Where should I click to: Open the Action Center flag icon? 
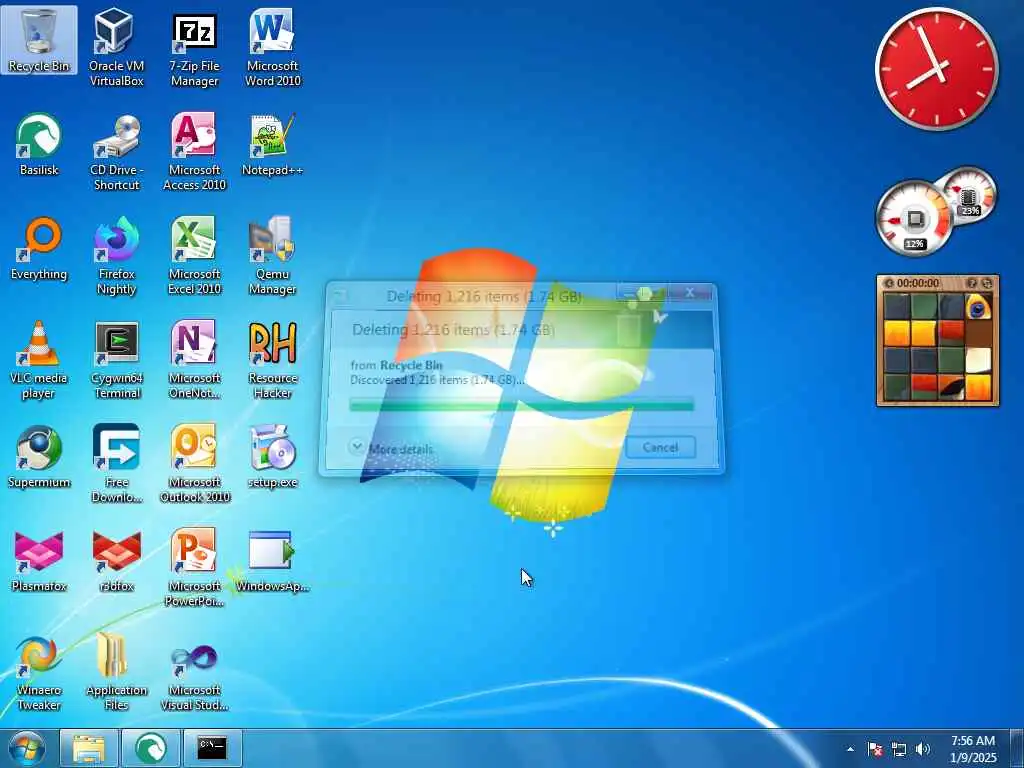coord(875,749)
